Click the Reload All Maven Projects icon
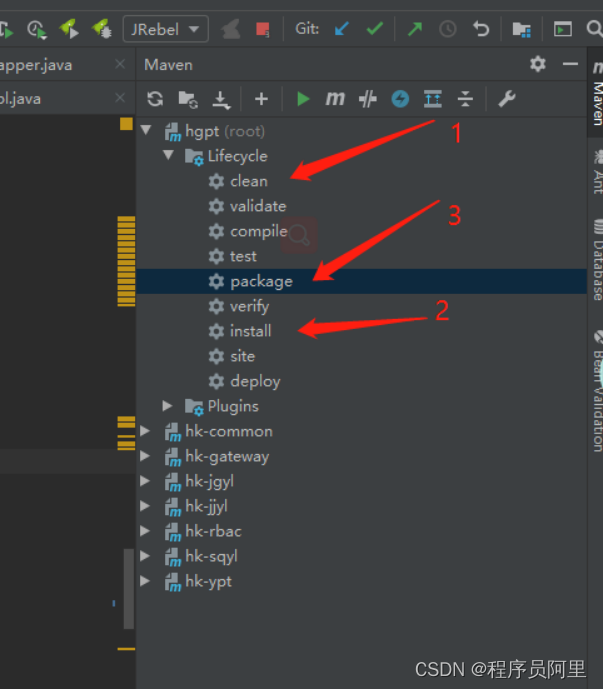603x689 pixels. 155,99
